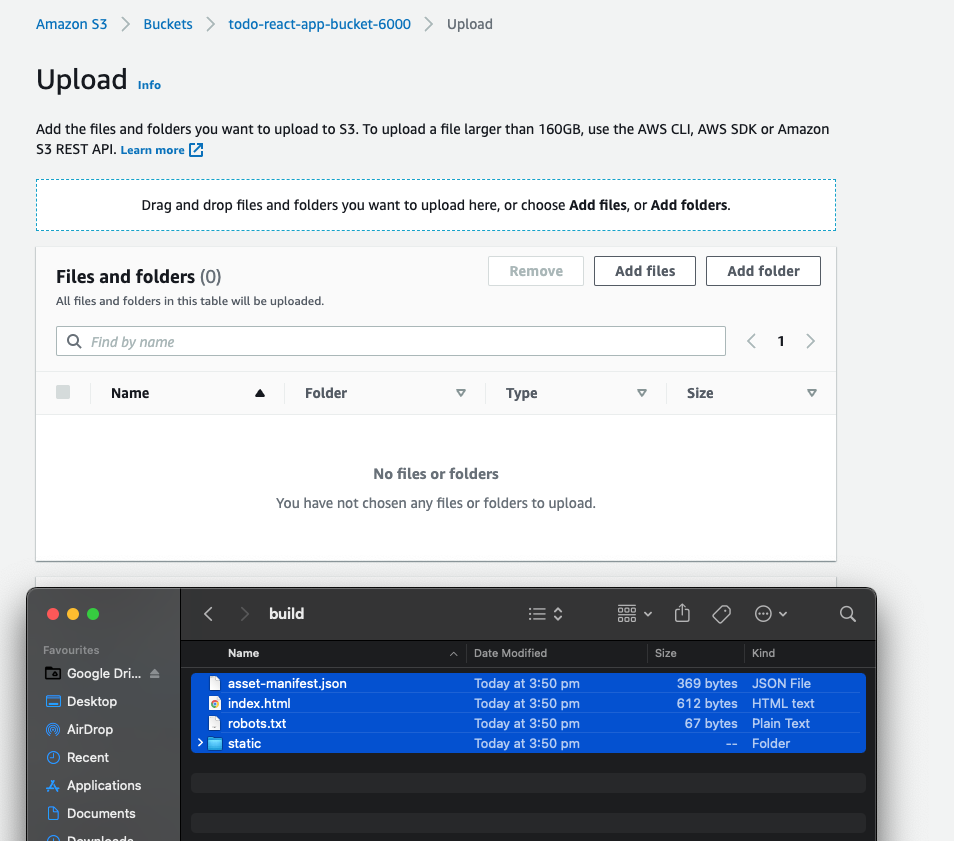The width and height of the screenshot is (954, 841).
Task: Open the Info link beside Upload
Action: tap(149, 85)
